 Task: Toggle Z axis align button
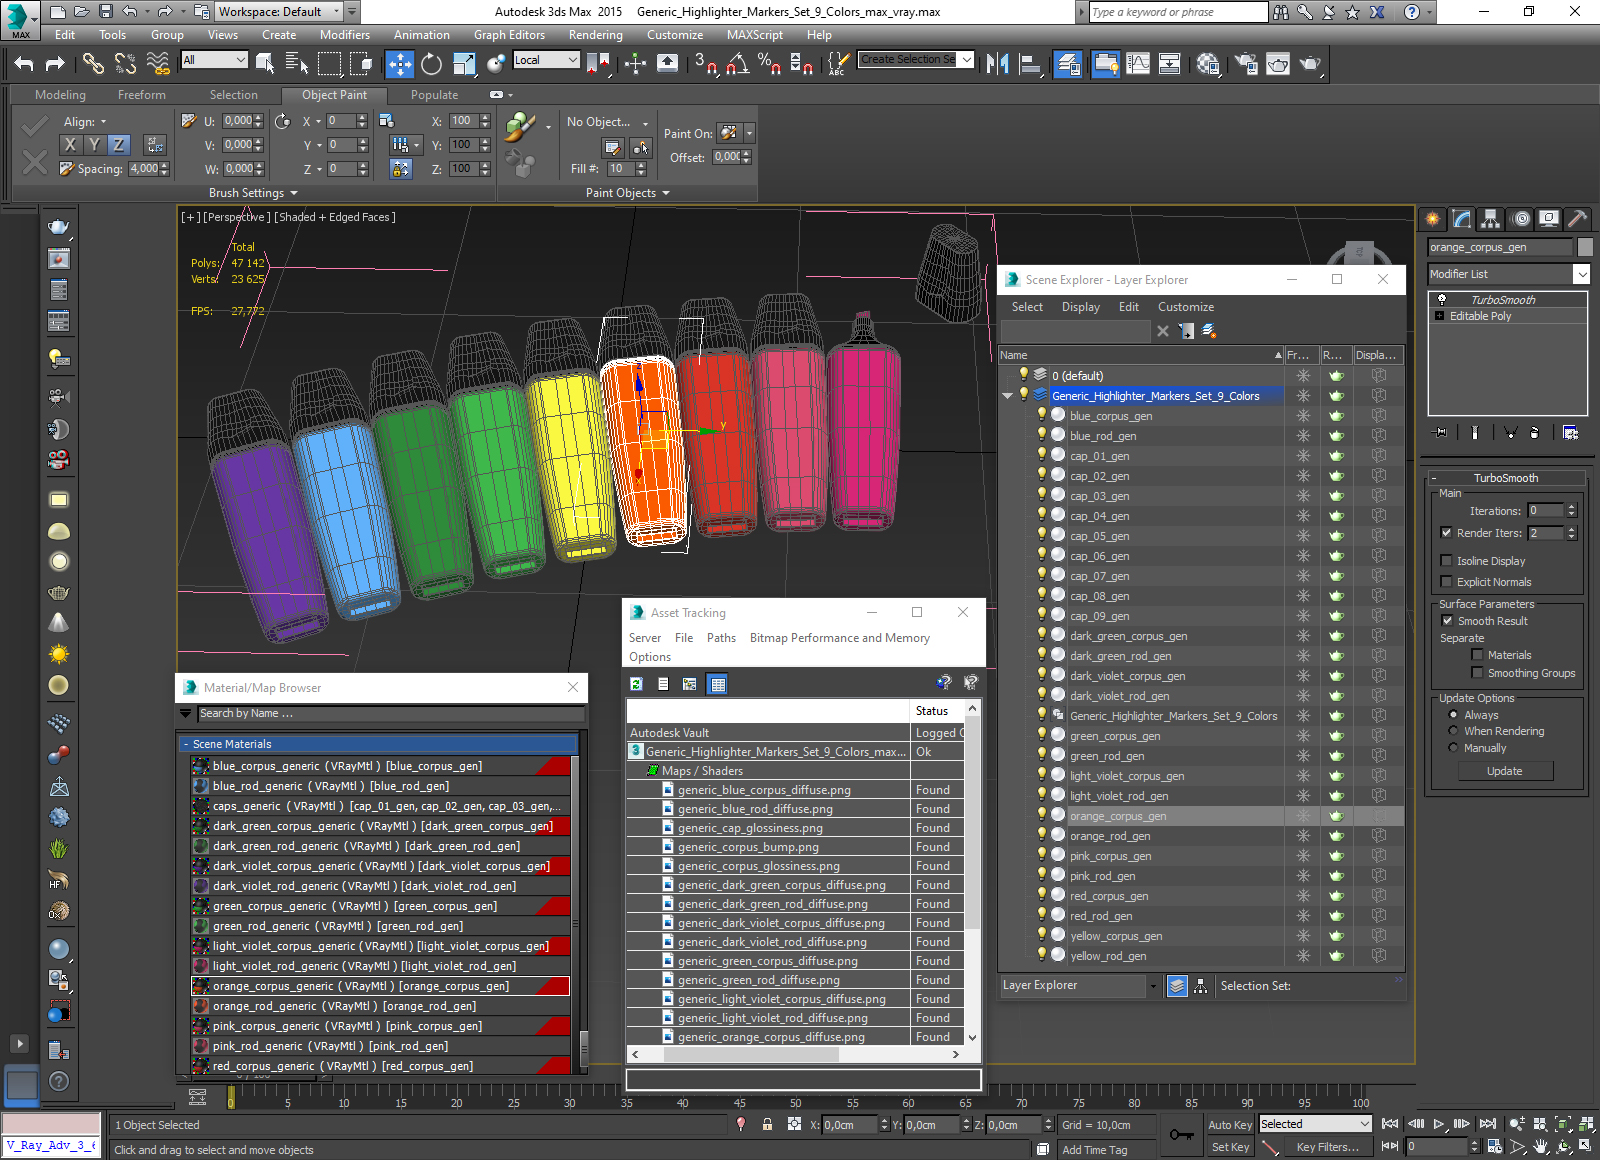(x=118, y=144)
